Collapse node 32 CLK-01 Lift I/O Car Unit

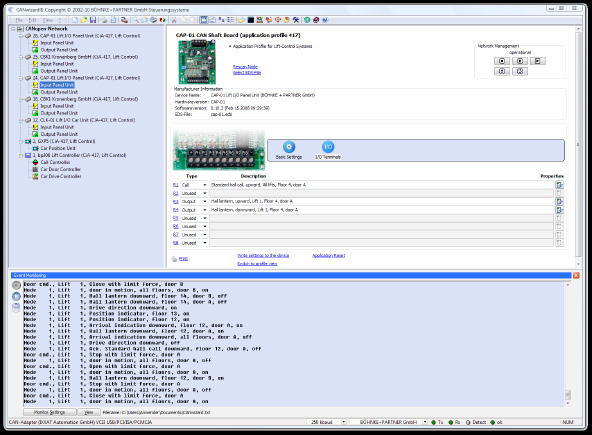pyautogui.click(x=22, y=120)
